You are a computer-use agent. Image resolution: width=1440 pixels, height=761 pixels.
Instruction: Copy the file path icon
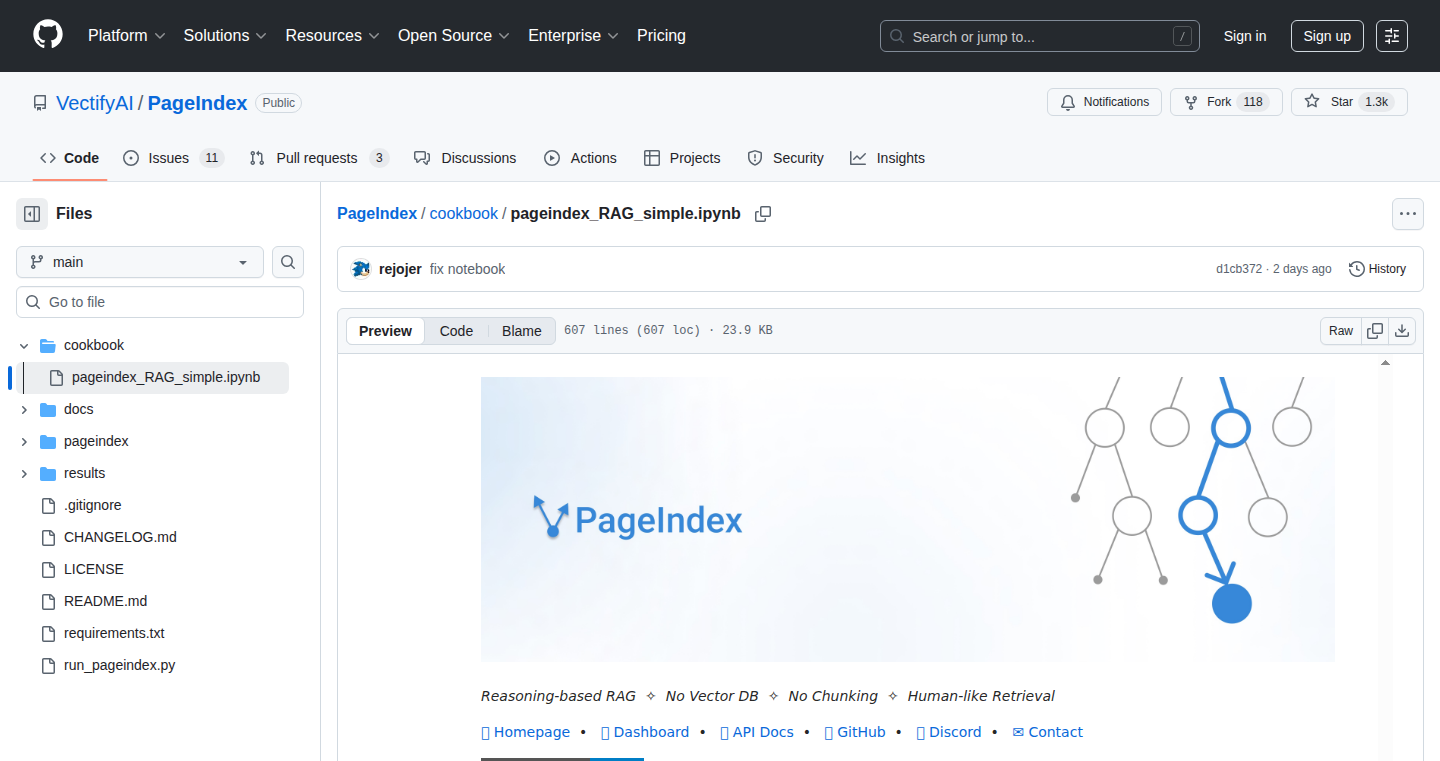click(x=763, y=214)
